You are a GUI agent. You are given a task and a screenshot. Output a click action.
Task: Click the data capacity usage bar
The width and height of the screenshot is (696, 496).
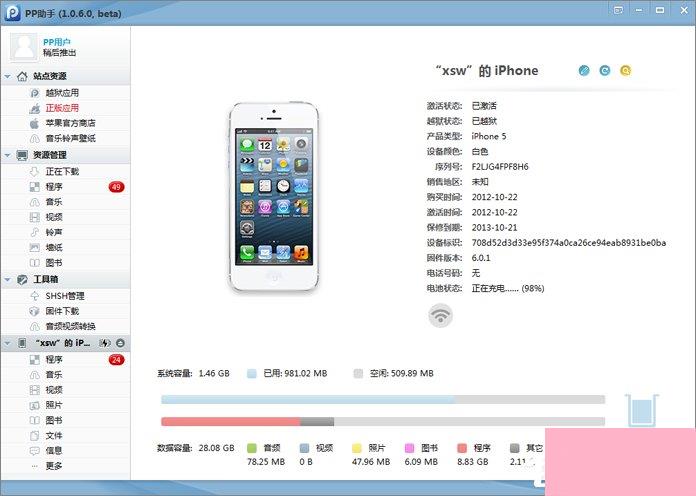(x=383, y=421)
